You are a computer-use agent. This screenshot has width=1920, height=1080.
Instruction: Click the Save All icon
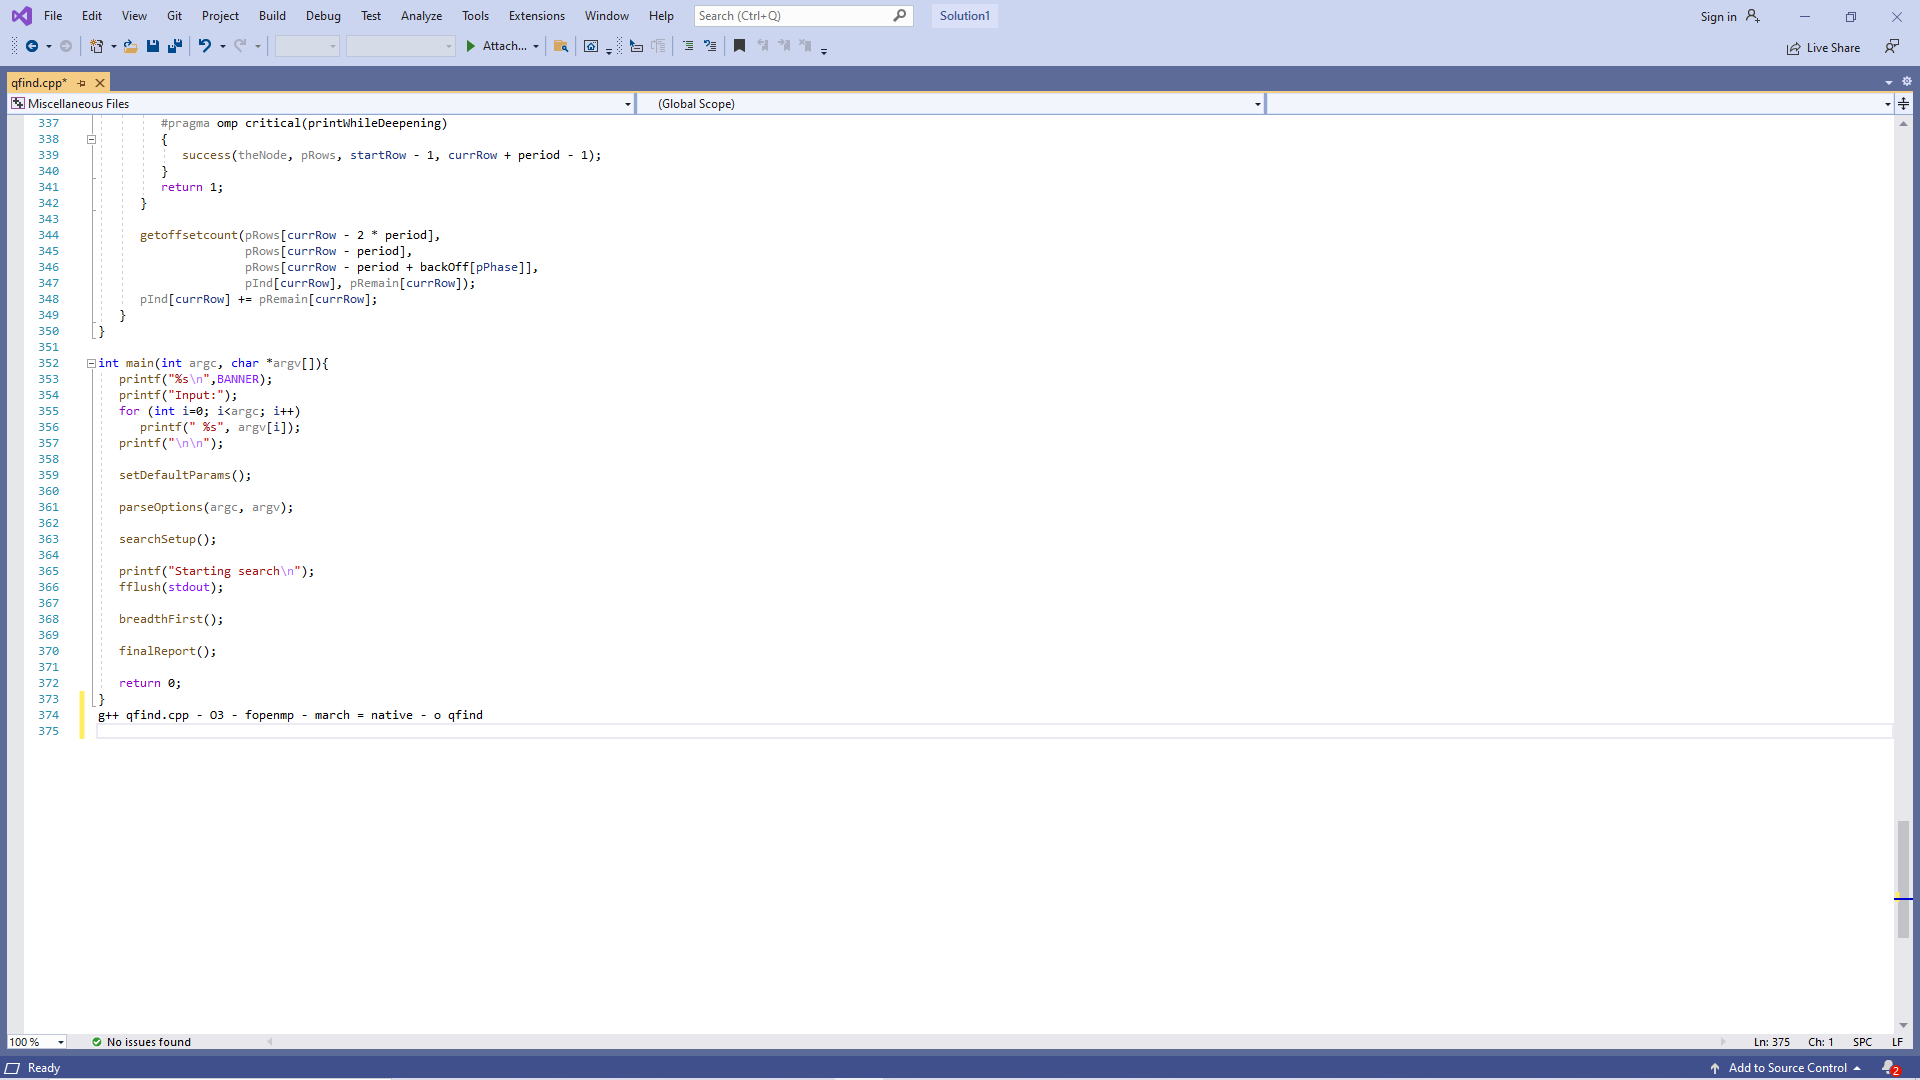pyautogui.click(x=175, y=46)
